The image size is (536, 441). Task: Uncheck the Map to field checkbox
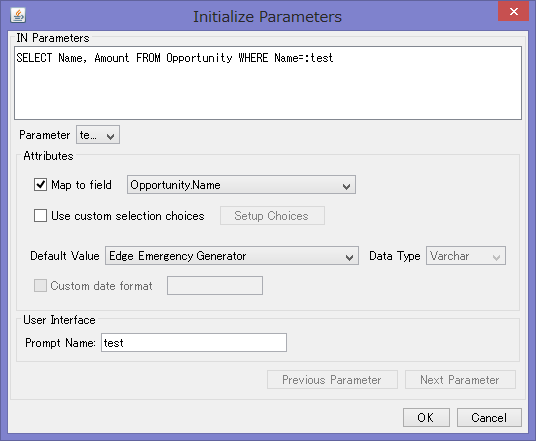point(40,185)
